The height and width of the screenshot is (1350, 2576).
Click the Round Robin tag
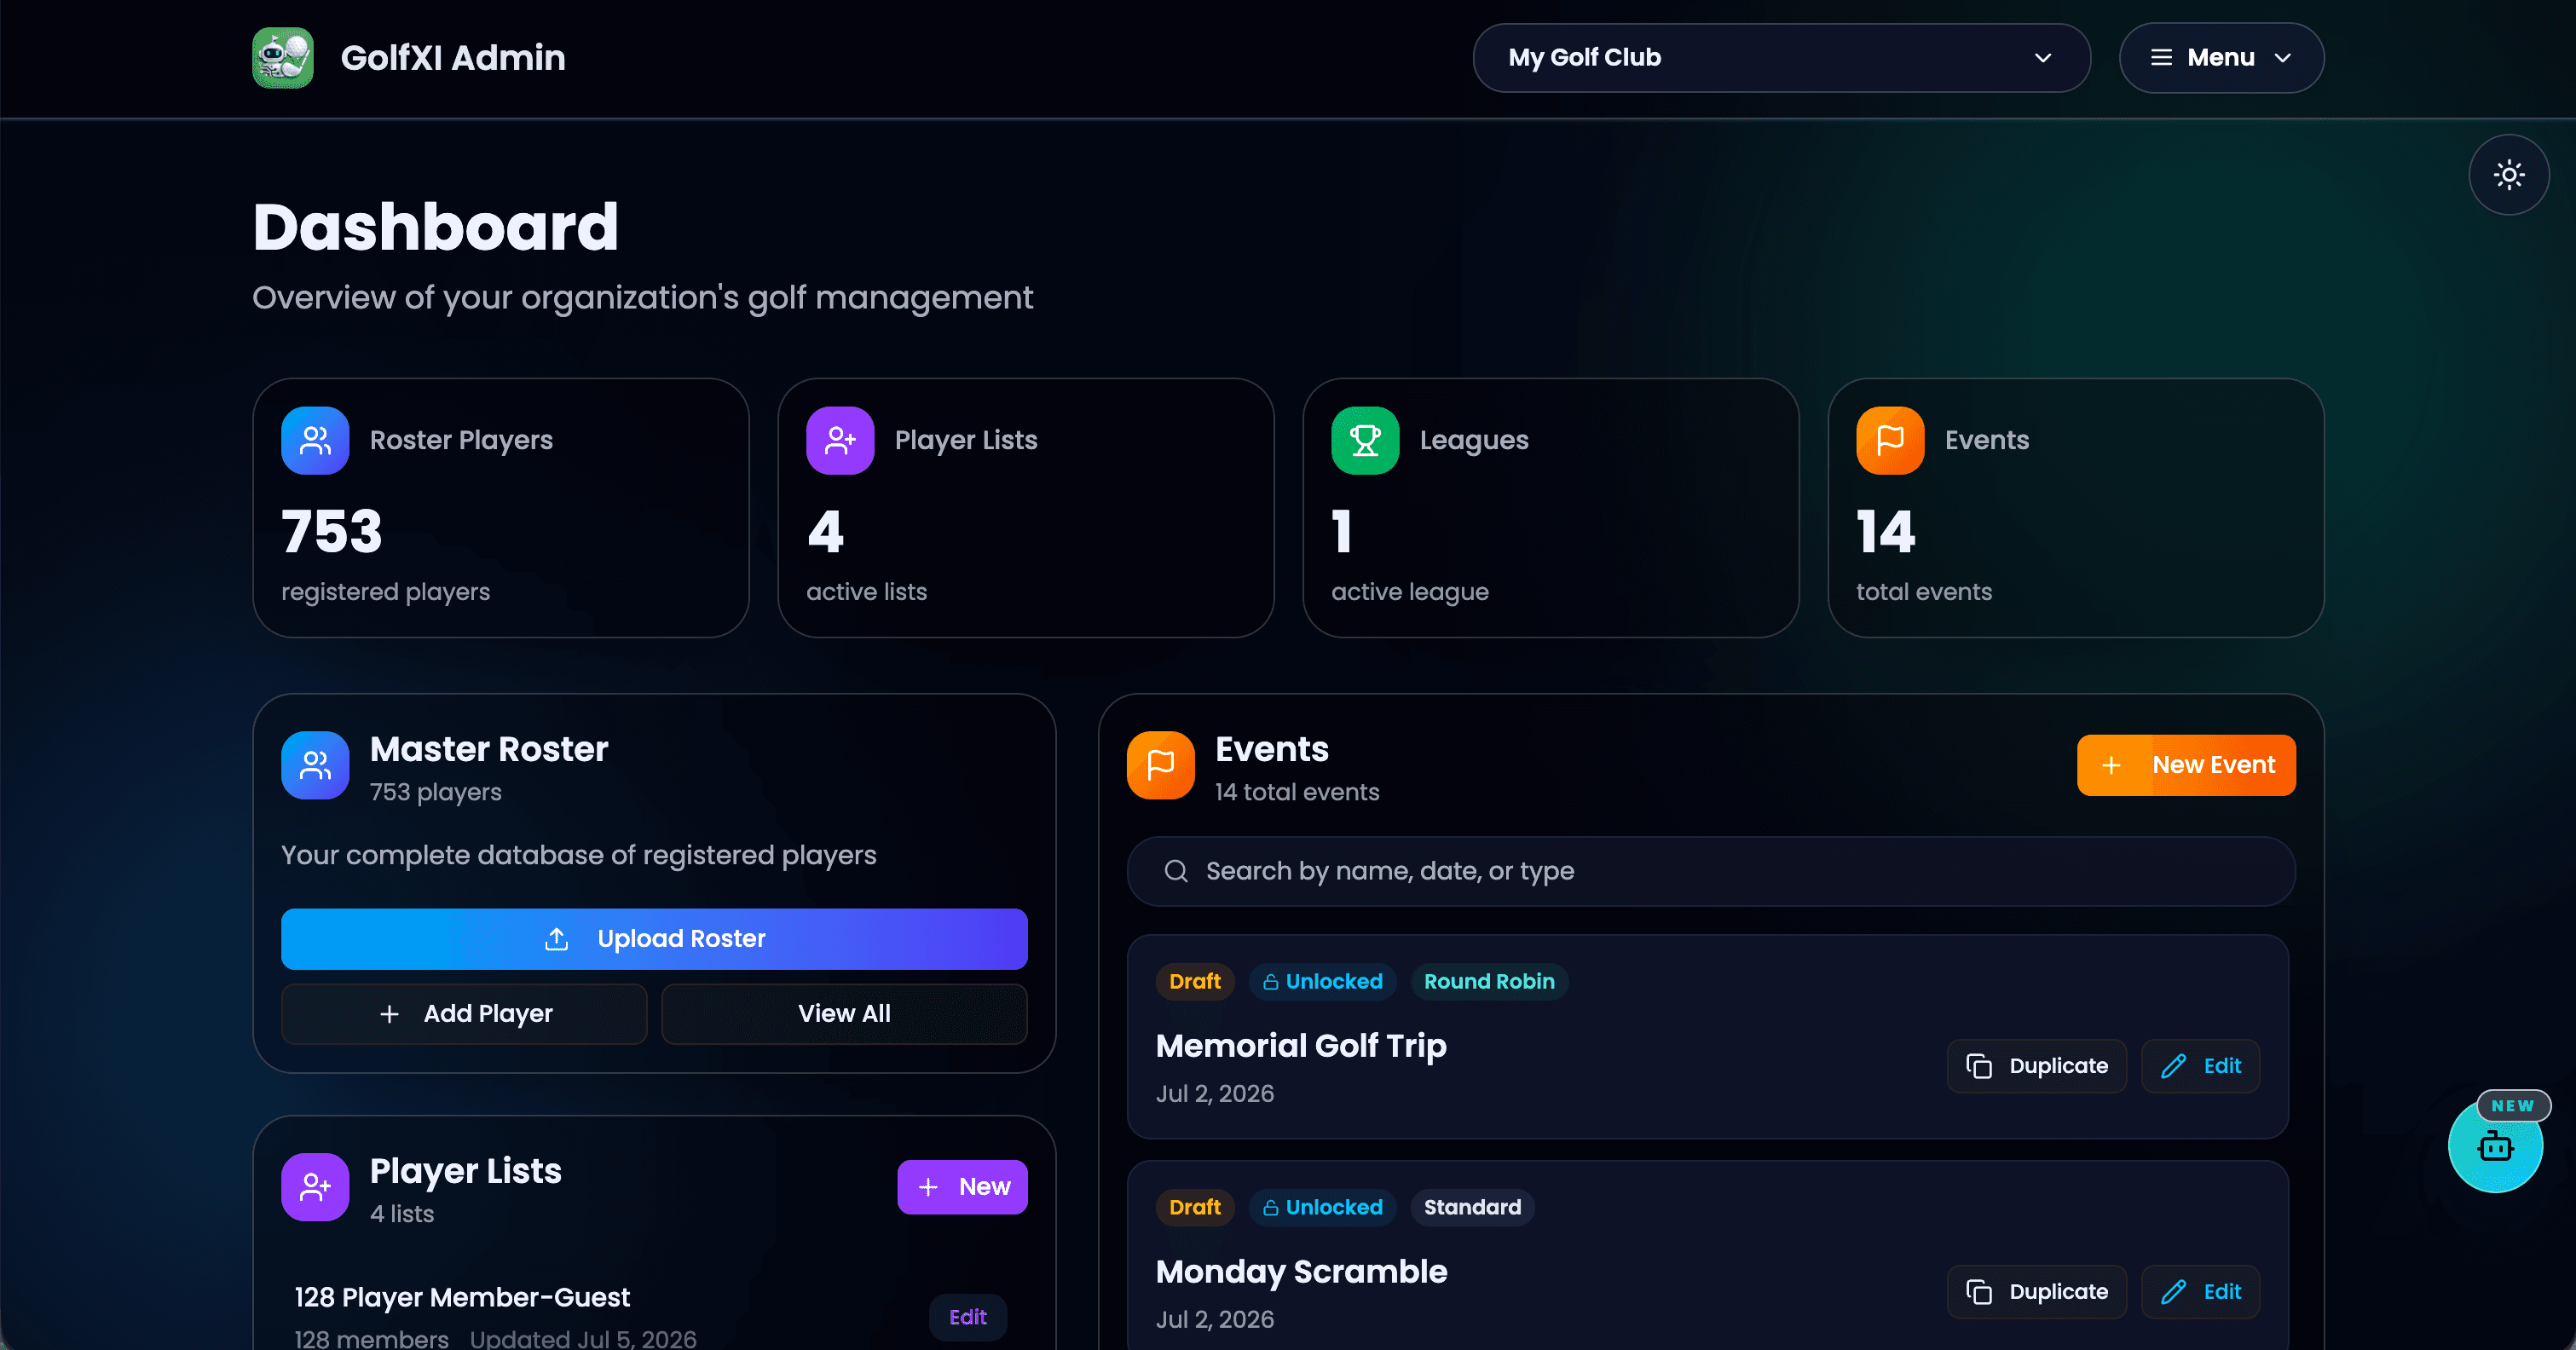1489,982
